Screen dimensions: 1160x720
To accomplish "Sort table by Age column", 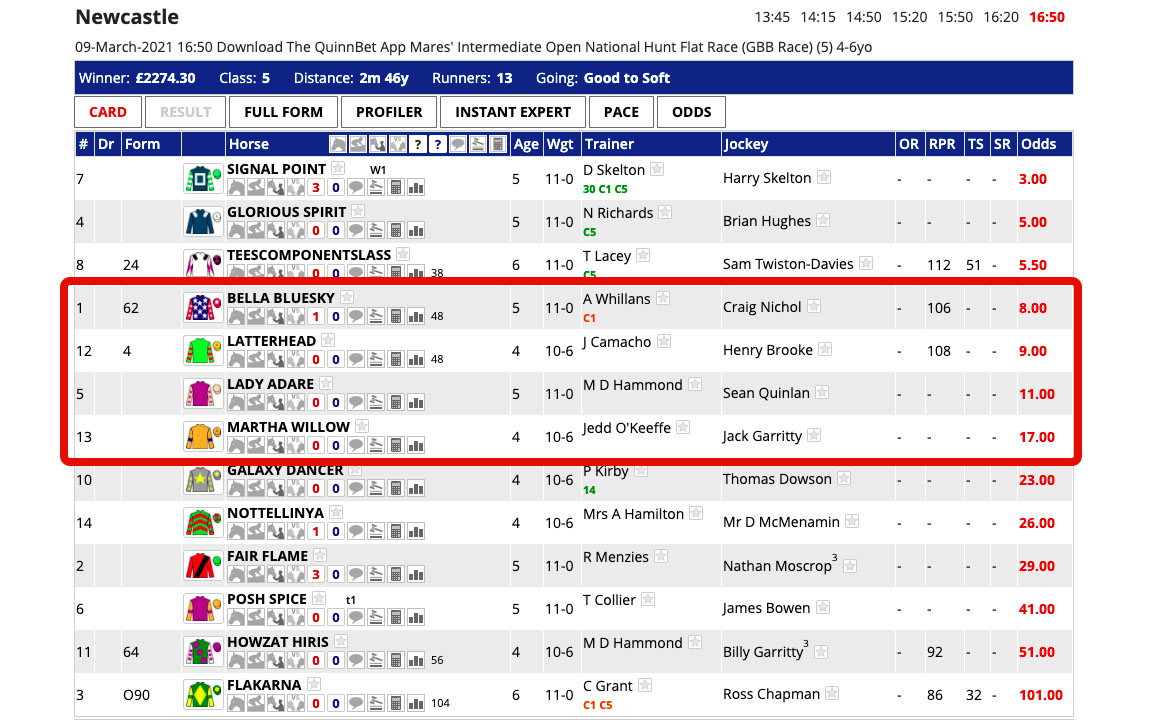I will [526, 144].
